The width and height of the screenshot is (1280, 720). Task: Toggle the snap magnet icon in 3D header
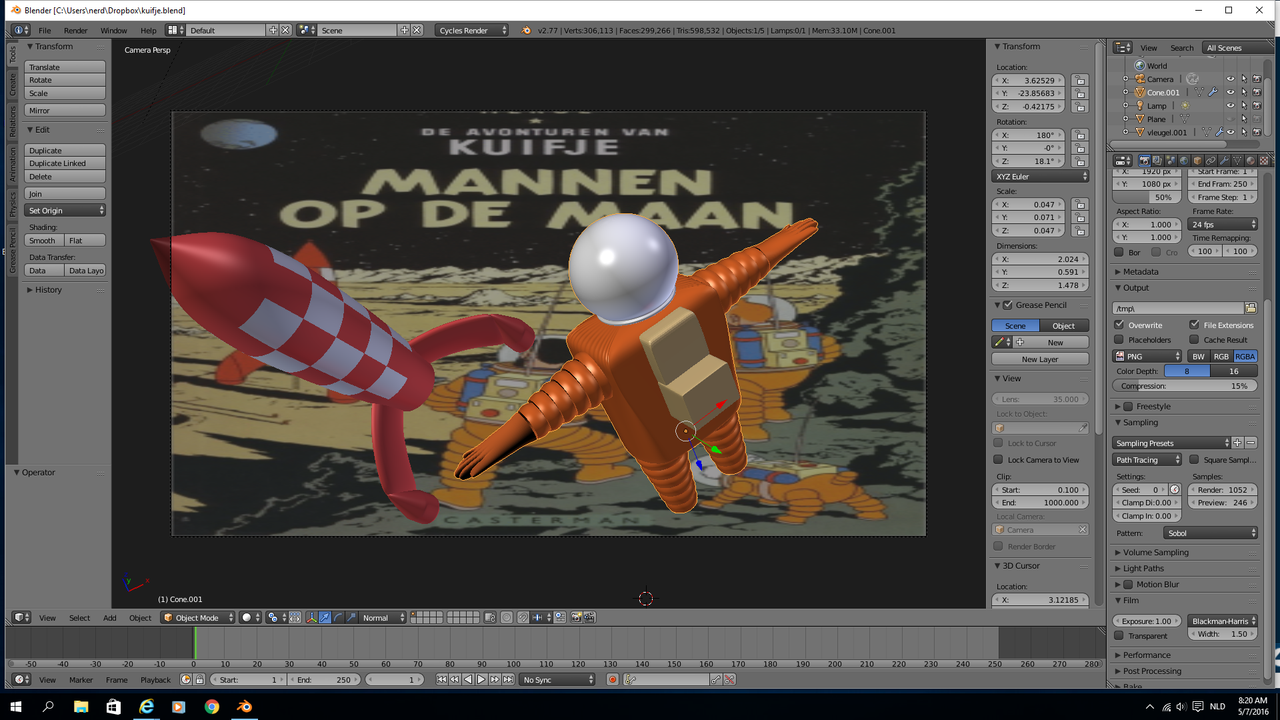point(523,618)
